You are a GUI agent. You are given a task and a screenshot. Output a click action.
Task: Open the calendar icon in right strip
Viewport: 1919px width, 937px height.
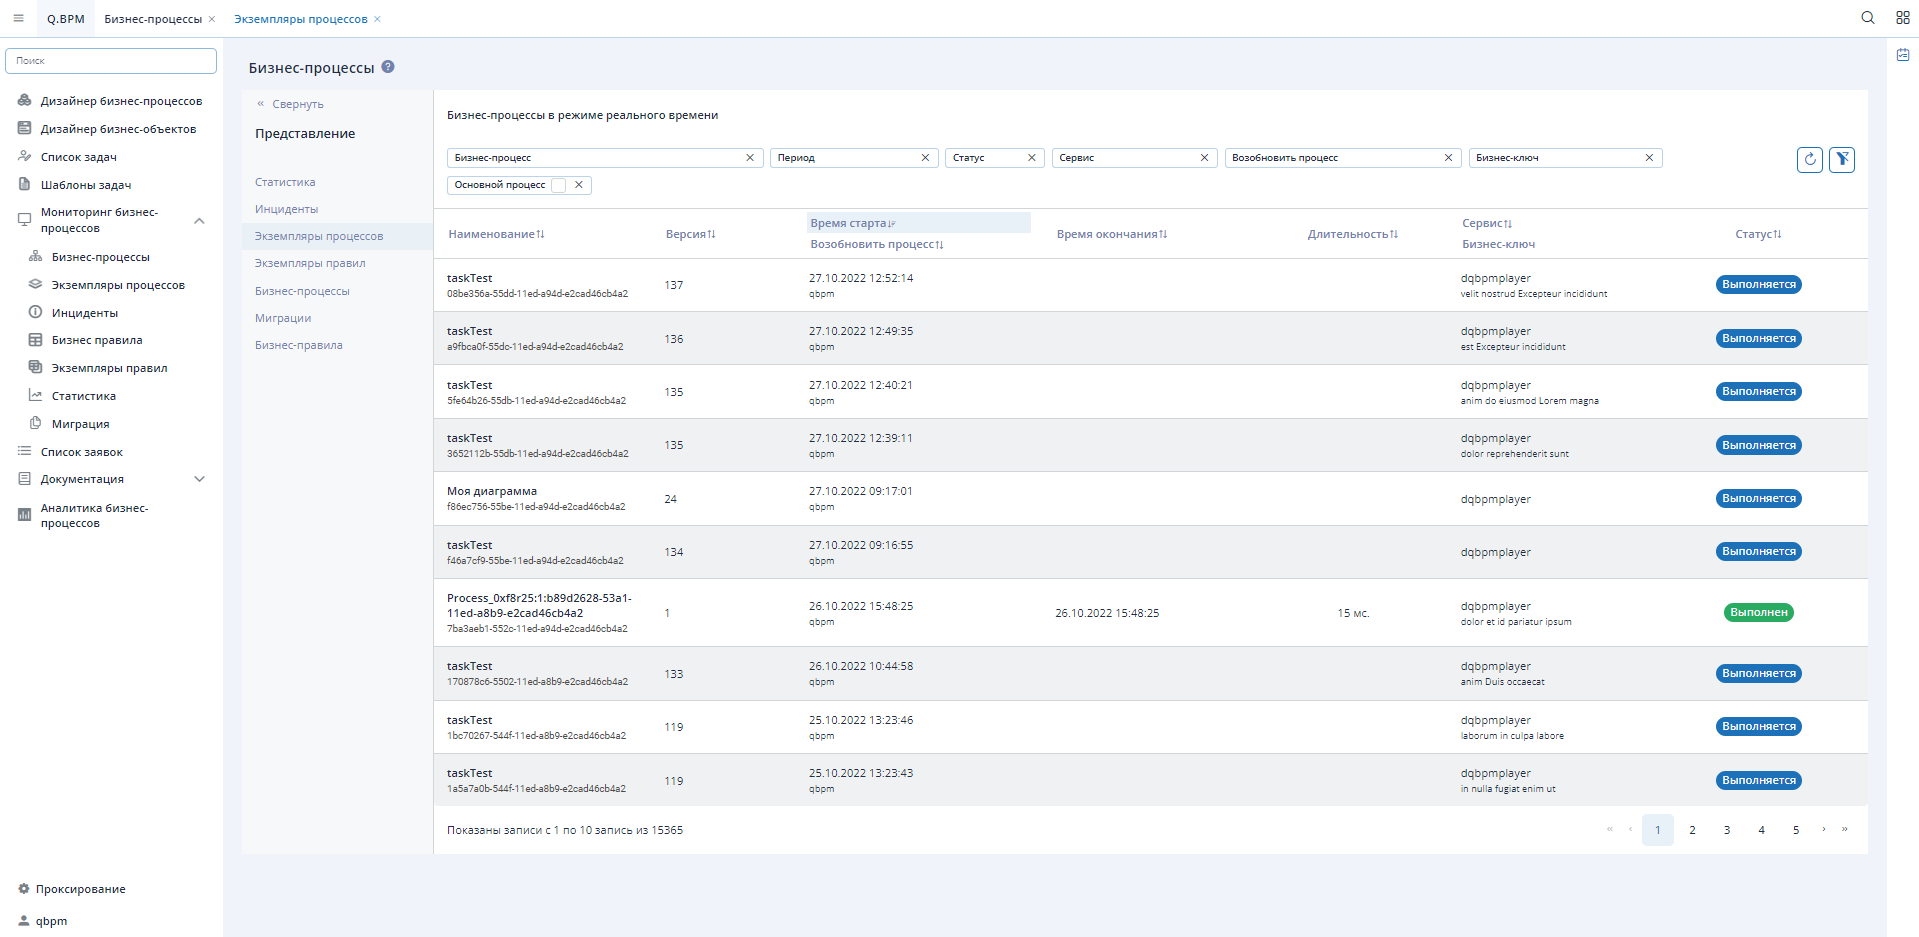pyautogui.click(x=1903, y=55)
